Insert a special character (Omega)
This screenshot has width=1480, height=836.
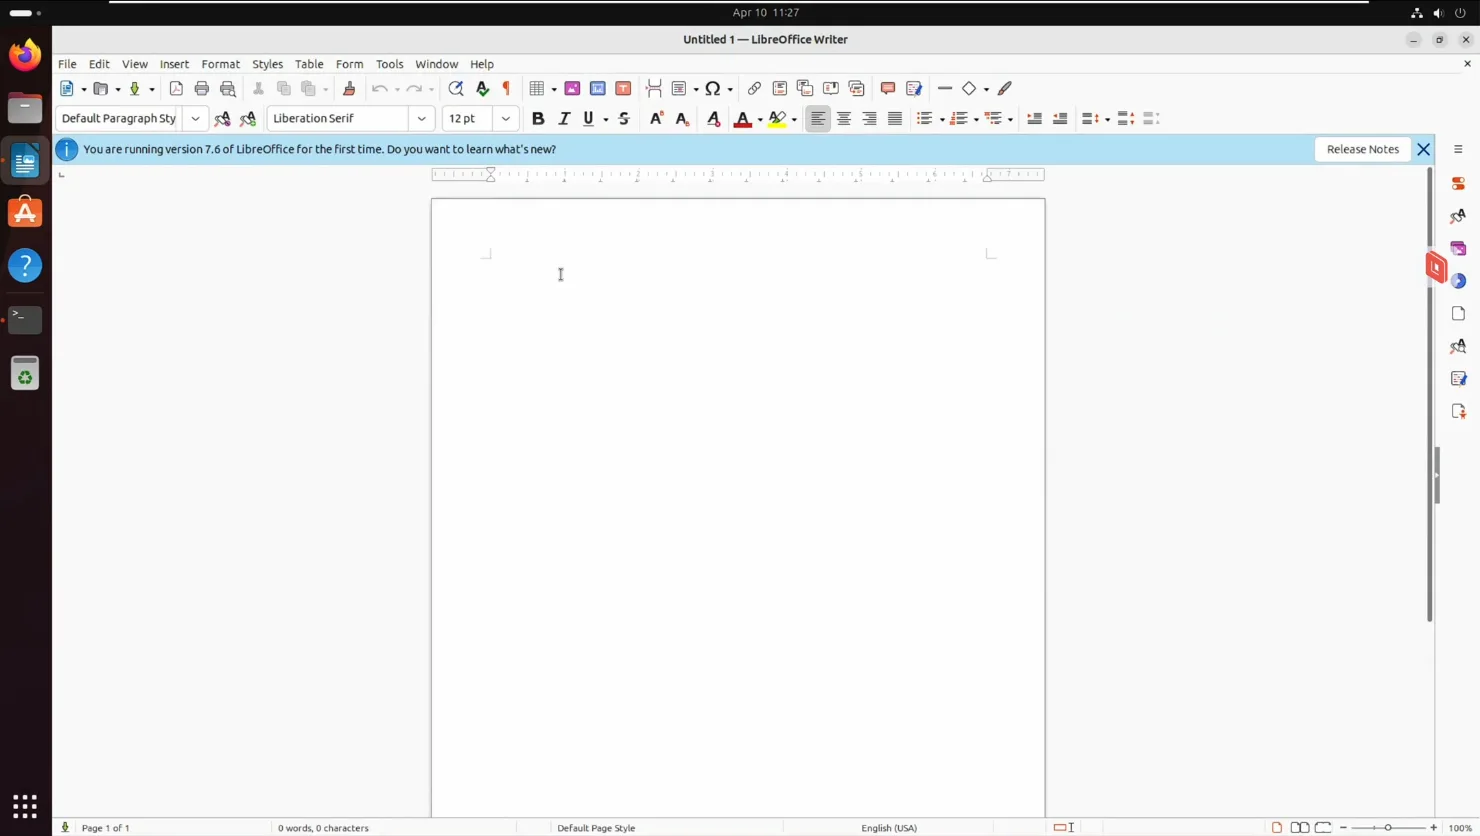712,89
